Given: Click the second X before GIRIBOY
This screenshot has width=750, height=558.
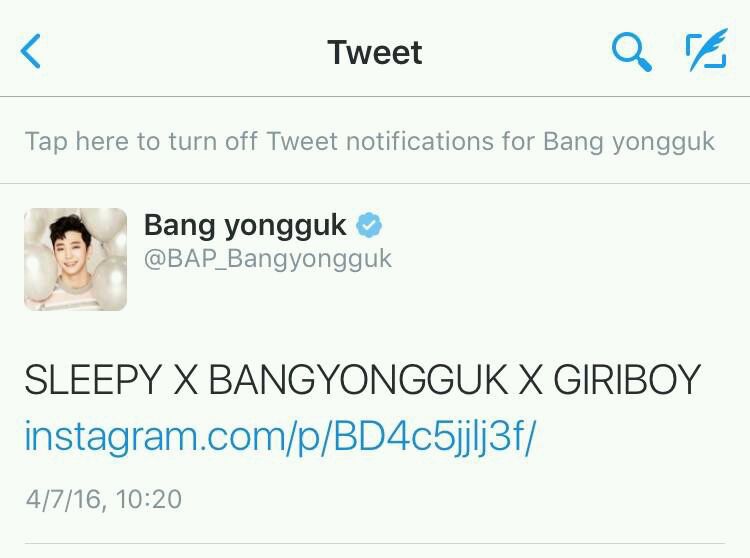Looking at the screenshot, I should pyautogui.click(x=530, y=379).
